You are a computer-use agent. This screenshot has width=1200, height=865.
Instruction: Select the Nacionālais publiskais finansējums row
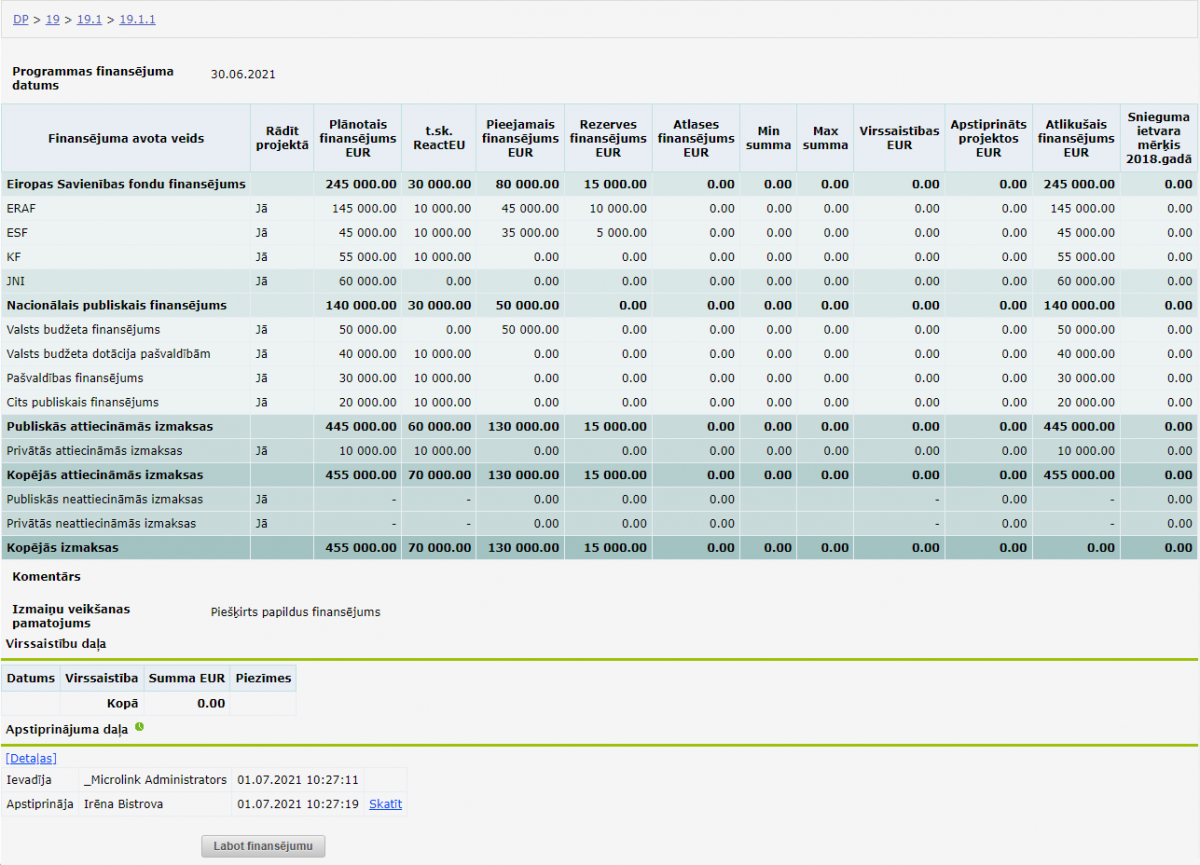pyautogui.click(x=117, y=306)
